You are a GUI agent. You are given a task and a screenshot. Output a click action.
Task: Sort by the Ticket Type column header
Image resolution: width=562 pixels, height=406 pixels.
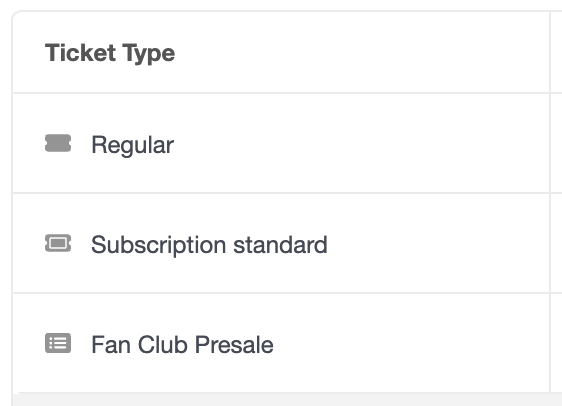click(x=110, y=53)
